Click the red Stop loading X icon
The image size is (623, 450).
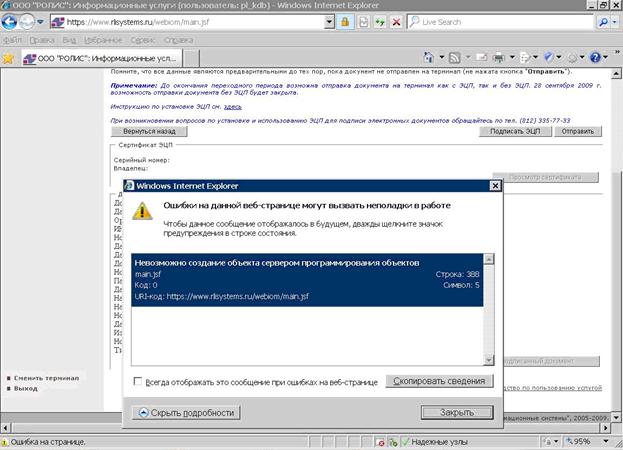(396, 22)
